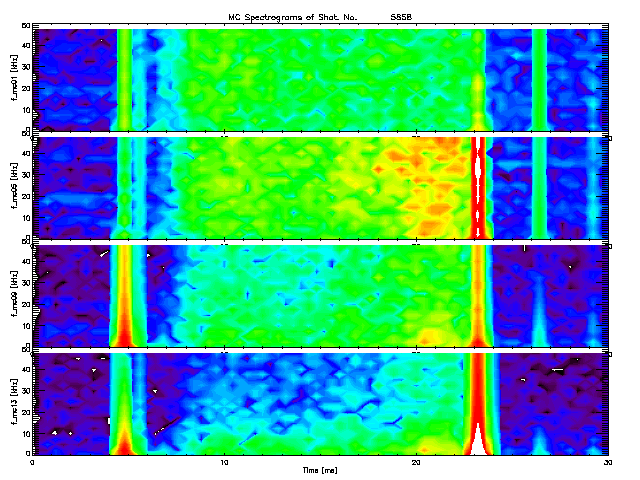Click the '20' tick on the bottom time axis
Screen dimensions: 640x480
(x=416, y=461)
